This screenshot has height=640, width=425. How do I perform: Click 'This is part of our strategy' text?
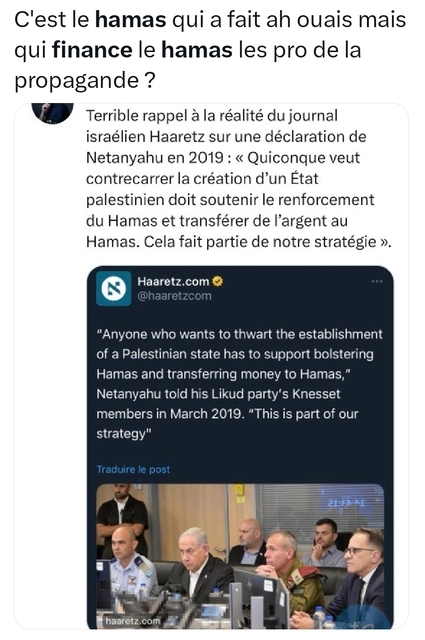[227, 424]
